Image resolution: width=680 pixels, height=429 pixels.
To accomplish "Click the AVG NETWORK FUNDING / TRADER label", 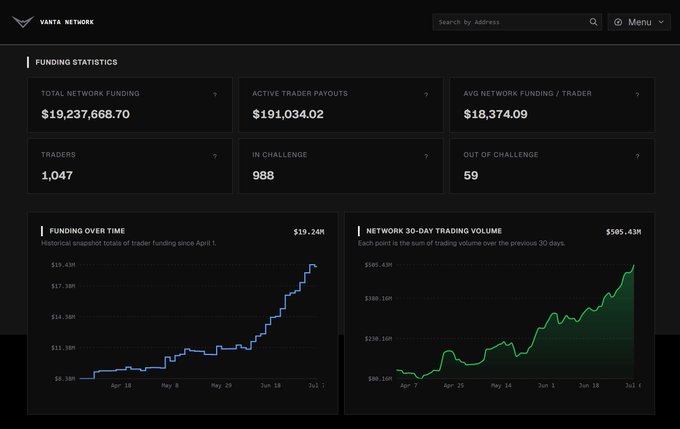I will (x=527, y=93).
